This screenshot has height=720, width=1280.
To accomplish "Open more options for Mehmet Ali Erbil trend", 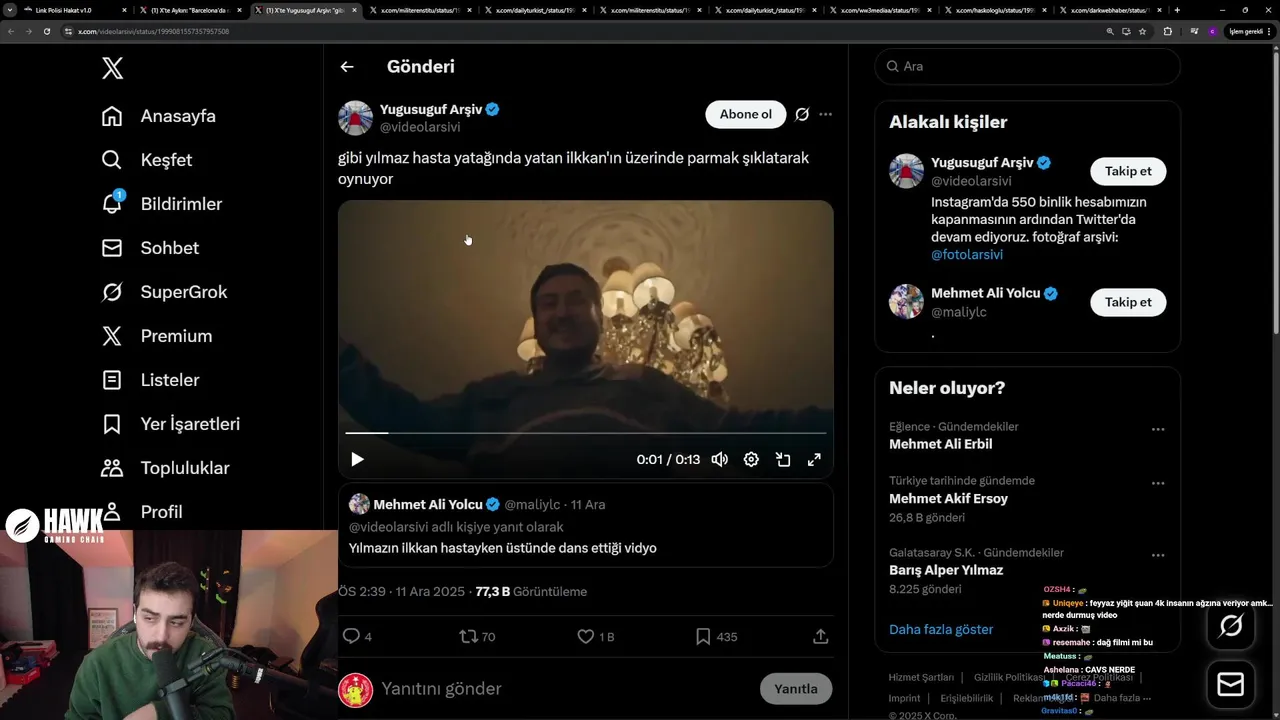I will pos(1158,429).
